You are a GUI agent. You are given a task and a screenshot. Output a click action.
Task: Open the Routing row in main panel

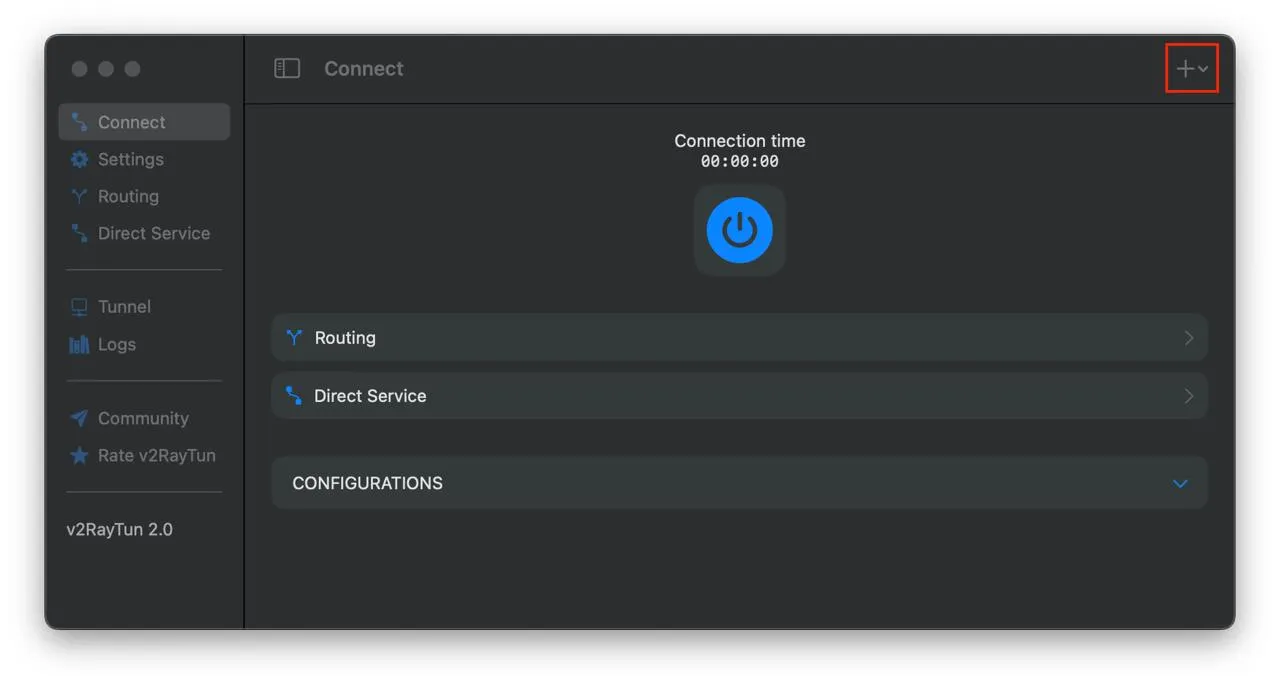pyautogui.click(x=740, y=338)
